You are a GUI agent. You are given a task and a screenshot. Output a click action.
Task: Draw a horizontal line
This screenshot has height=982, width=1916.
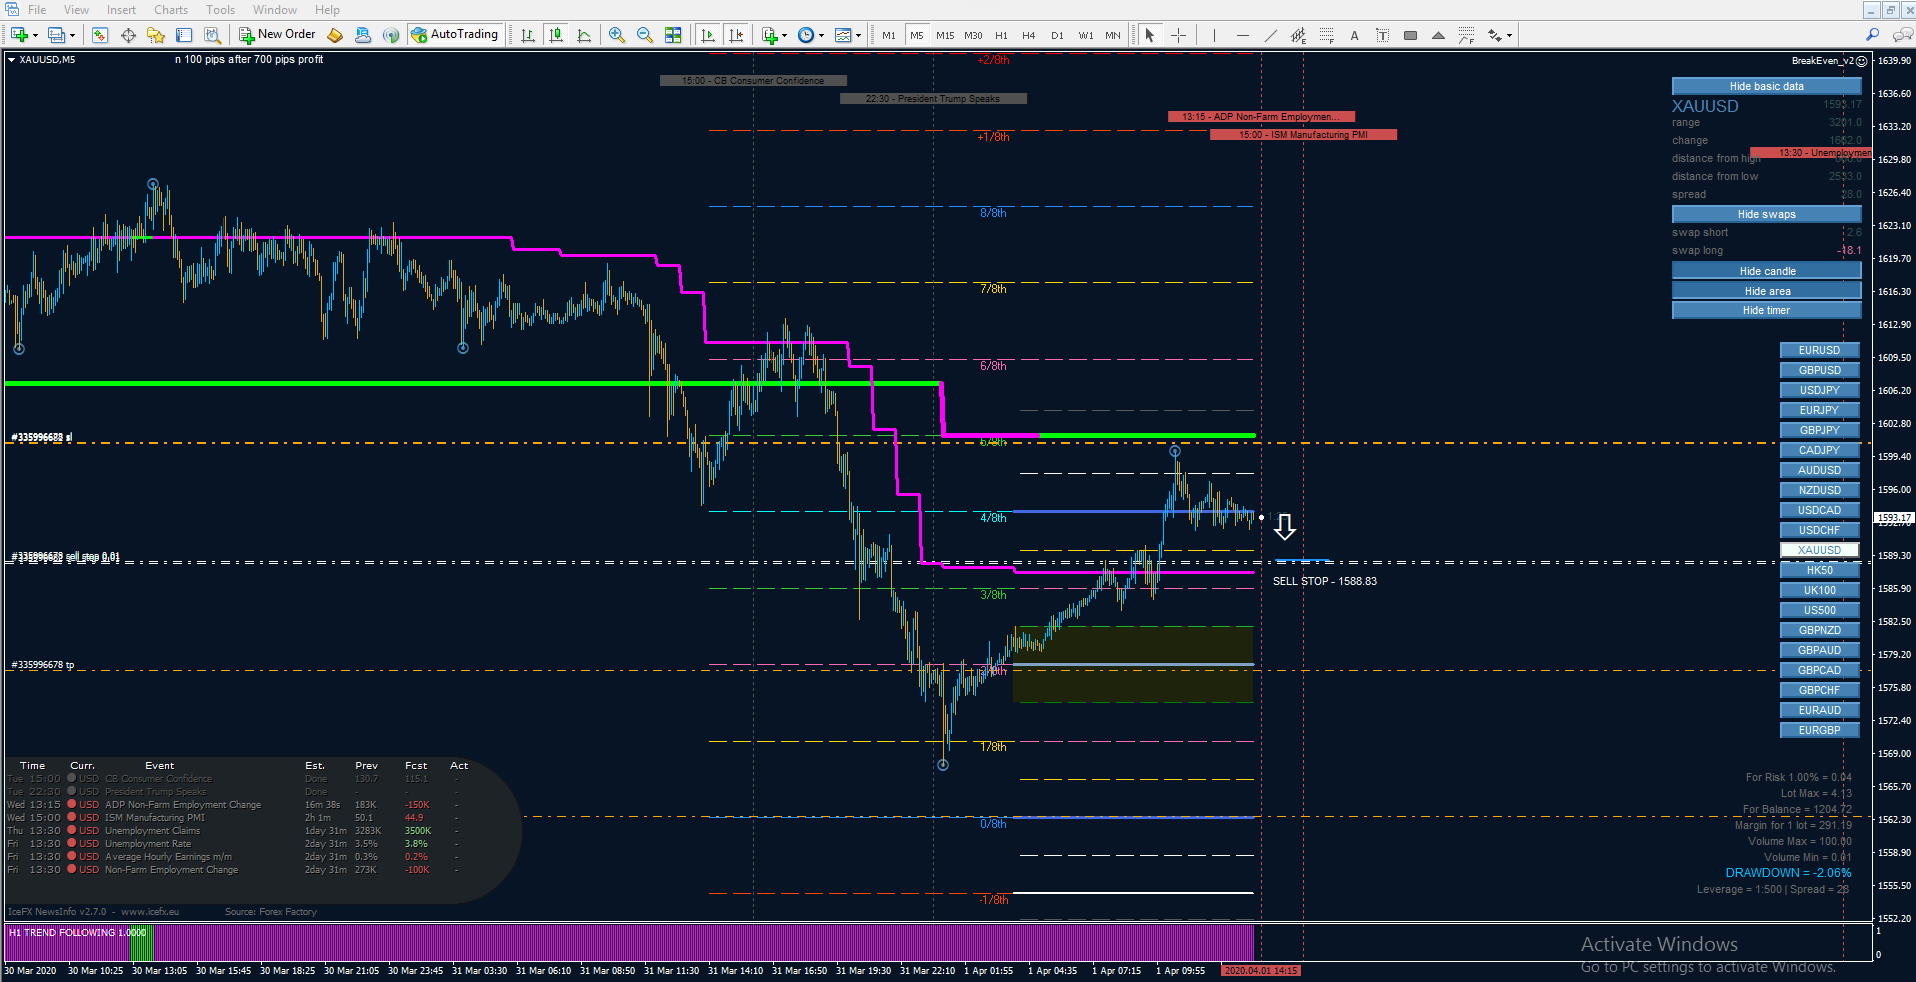(1242, 35)
